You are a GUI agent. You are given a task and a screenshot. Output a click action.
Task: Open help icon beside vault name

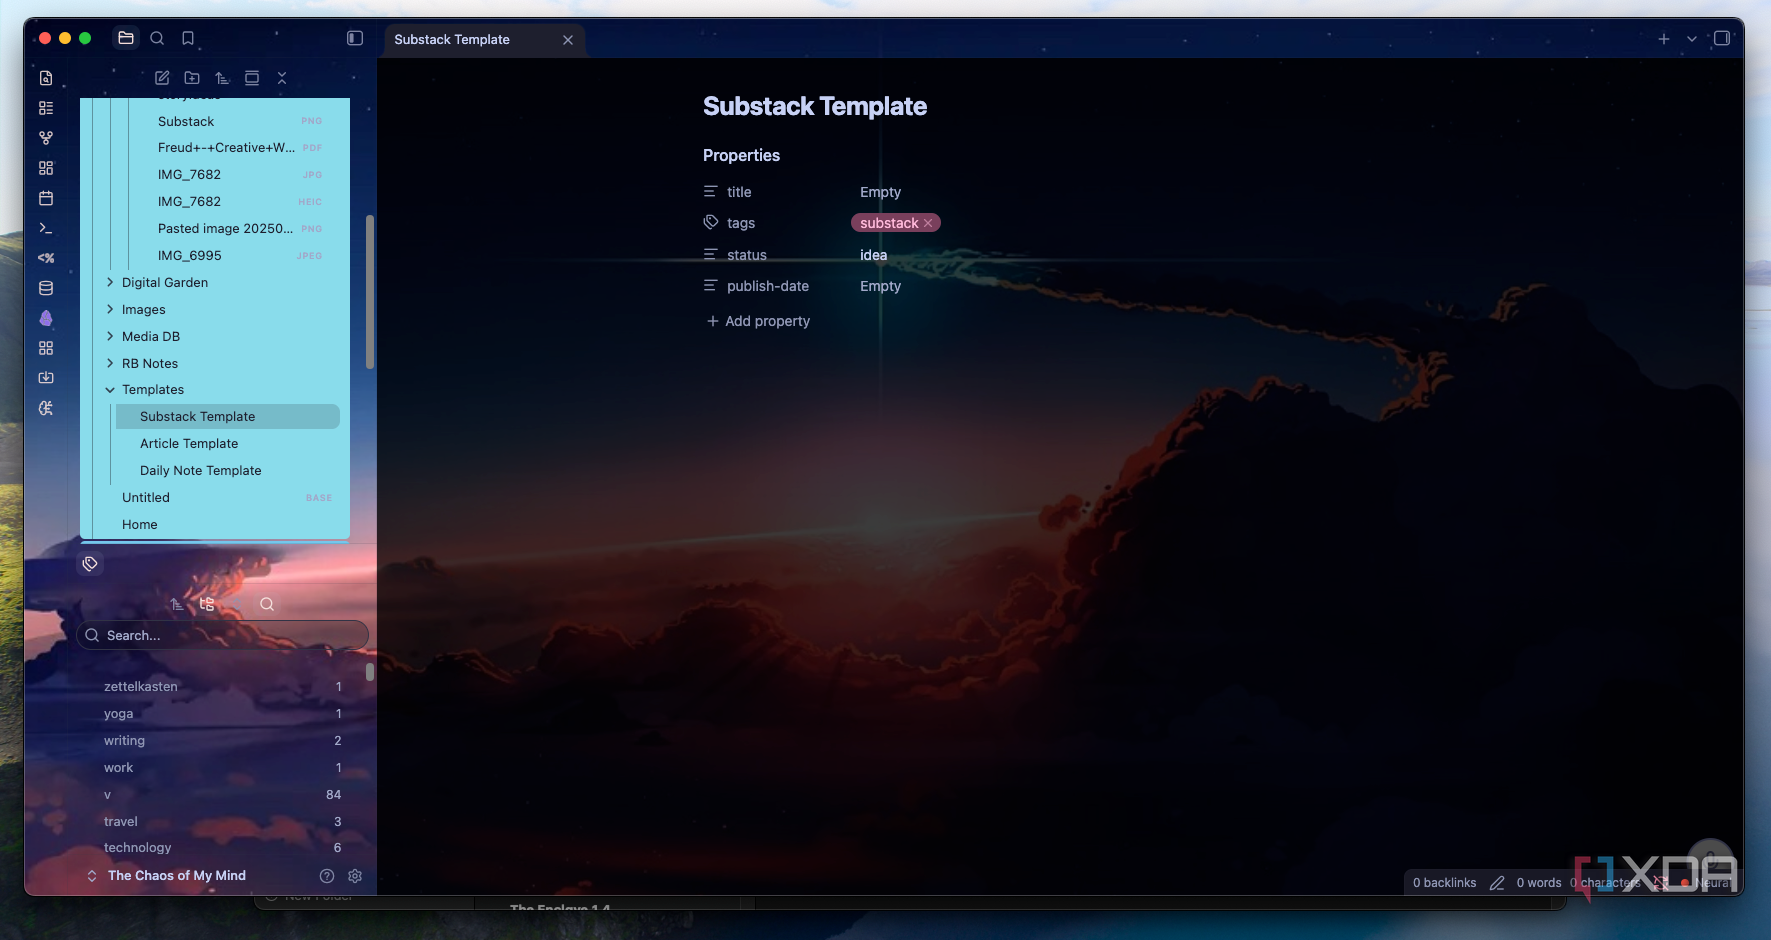(x=327, y=876)
